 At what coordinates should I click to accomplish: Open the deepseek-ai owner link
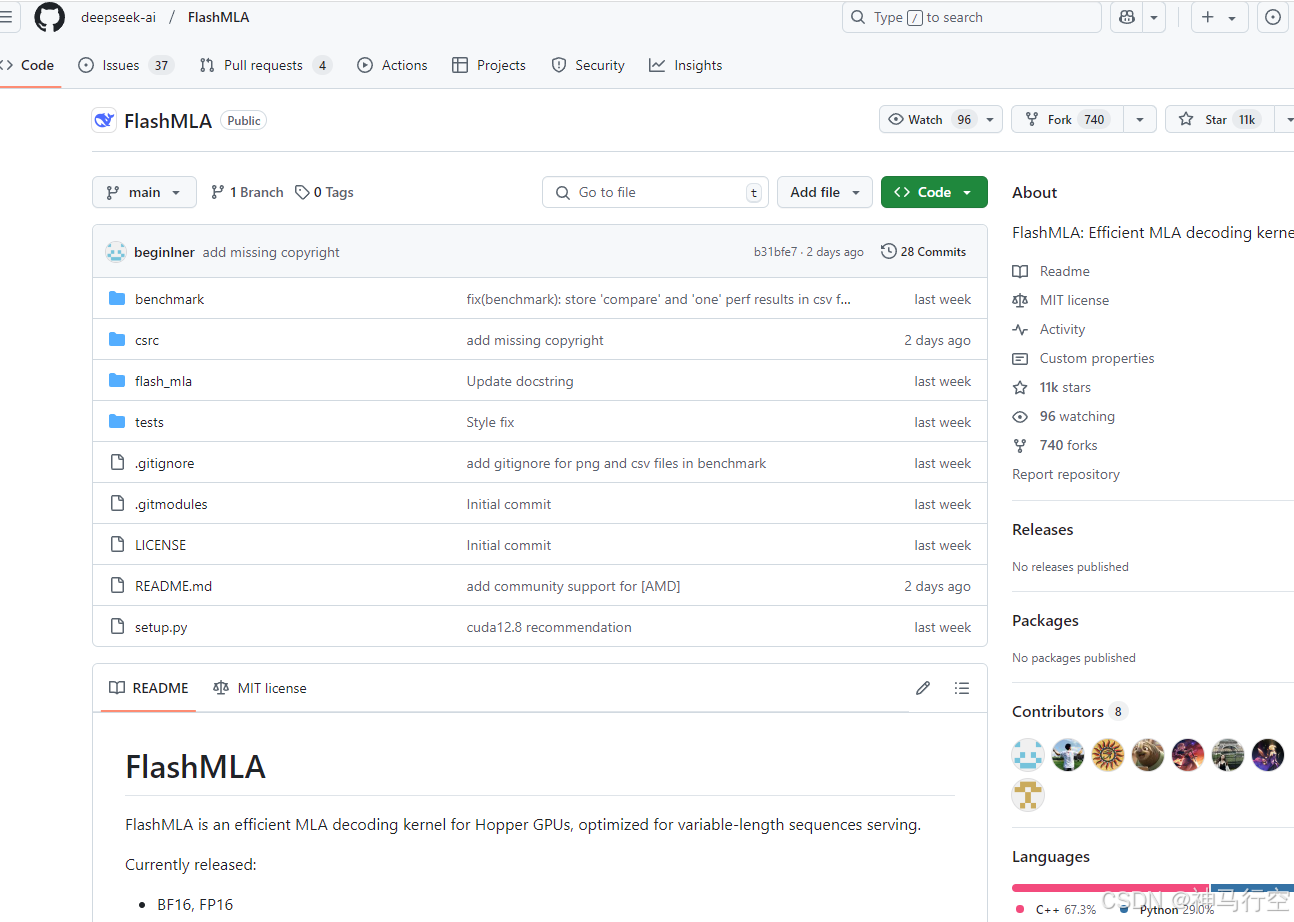pyautogui.click(x=118, y=17)
